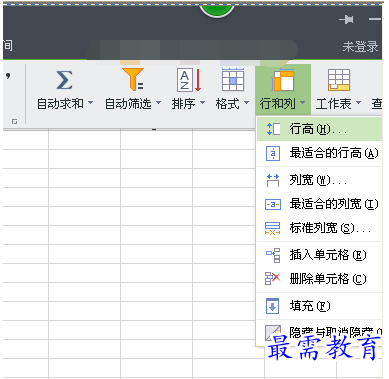Select 行高(H)... menu item
The image size is (389, 379).
[x=320, y=129]
